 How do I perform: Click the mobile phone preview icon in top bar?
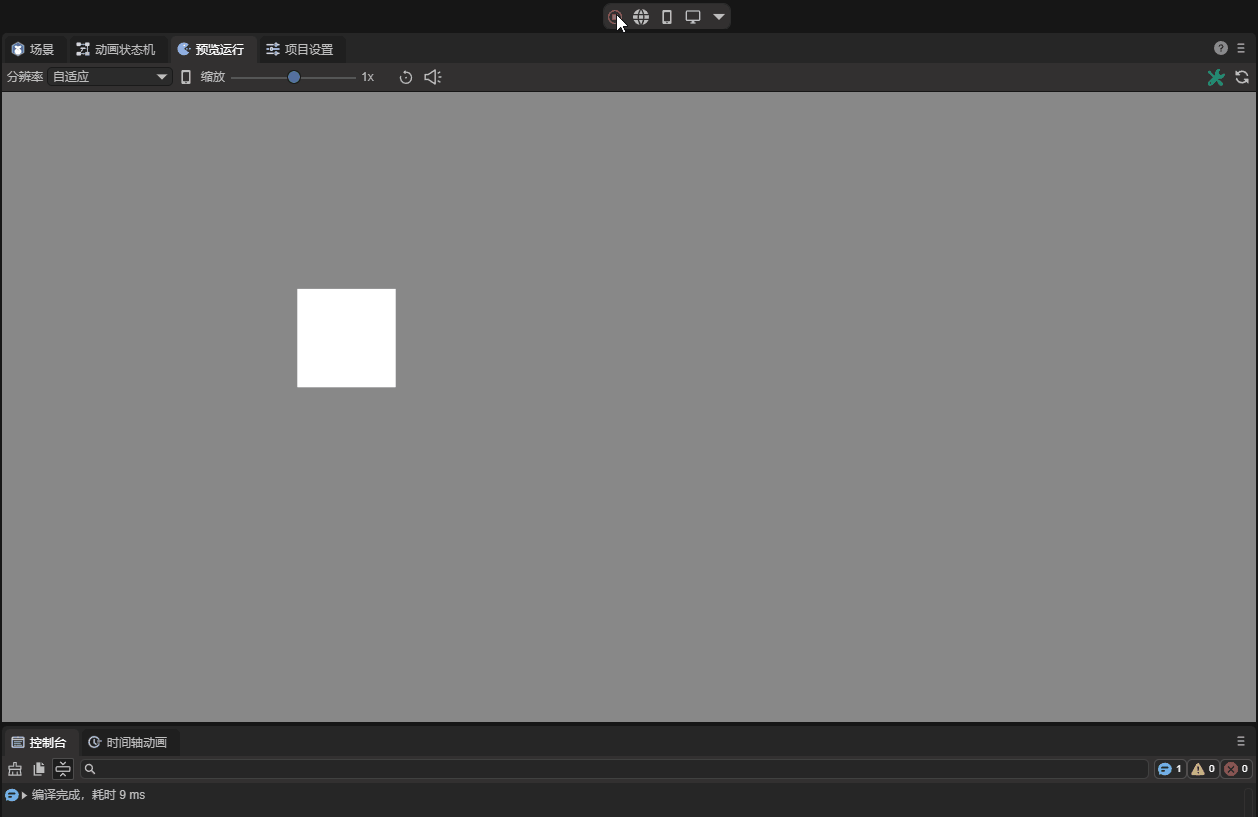pos(667,17)
